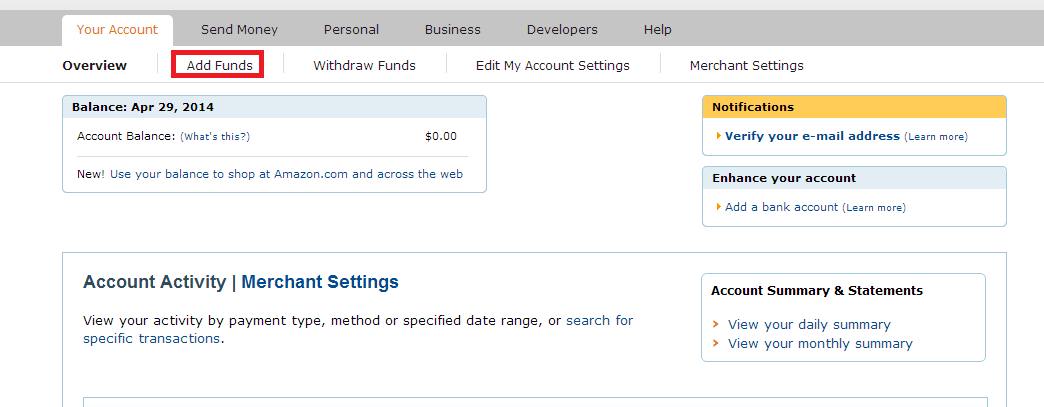The image size is (1044, 407).
Task: Open the Your Account tab
Action: pyautogui.click(x=117, y=30)
